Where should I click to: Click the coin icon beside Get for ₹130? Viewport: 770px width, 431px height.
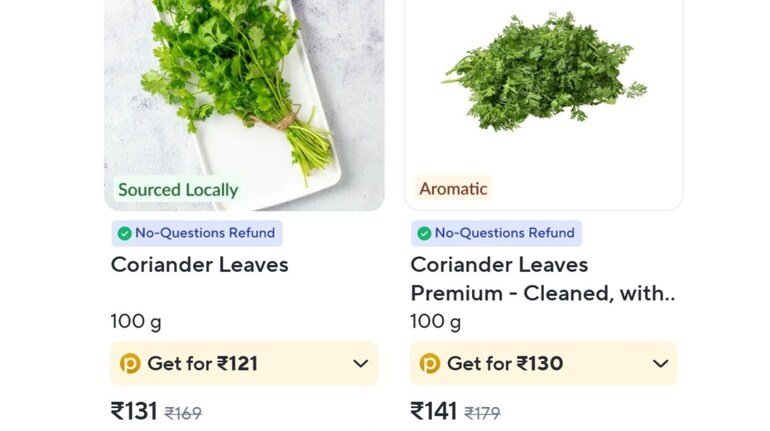tap(430, 364)
